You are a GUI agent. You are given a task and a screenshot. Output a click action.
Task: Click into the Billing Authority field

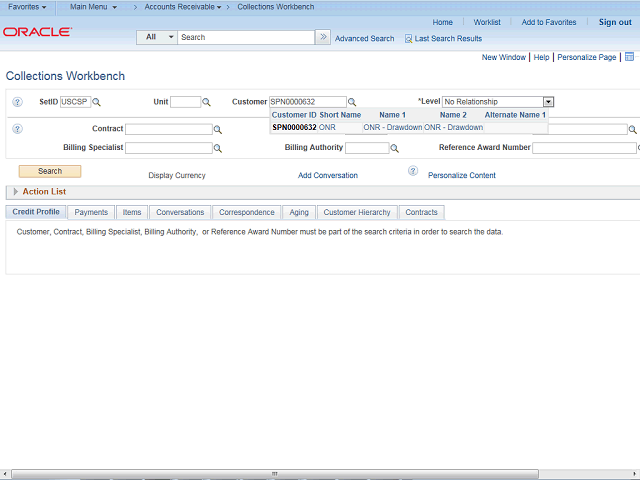tap(367, 148)
